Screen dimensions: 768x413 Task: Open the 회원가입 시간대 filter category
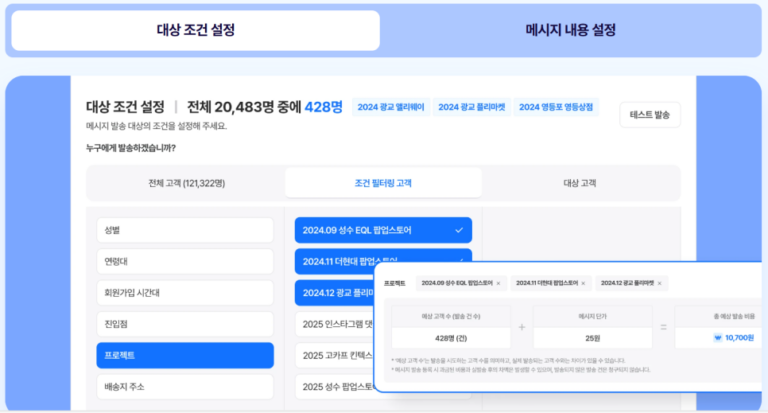[x=185, y=293]
